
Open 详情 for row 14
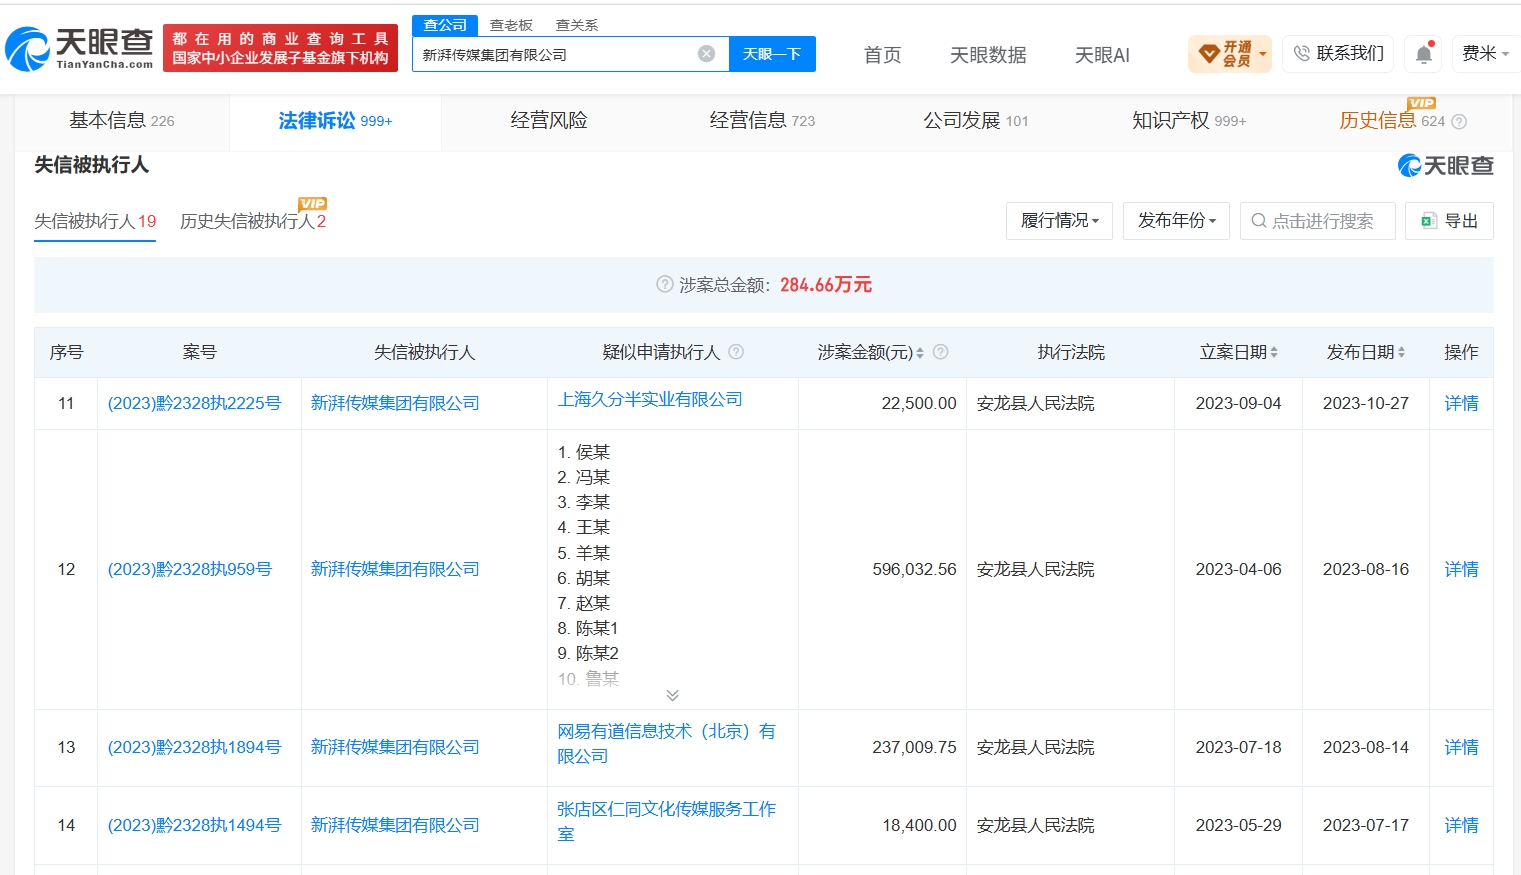(1461, 825)
